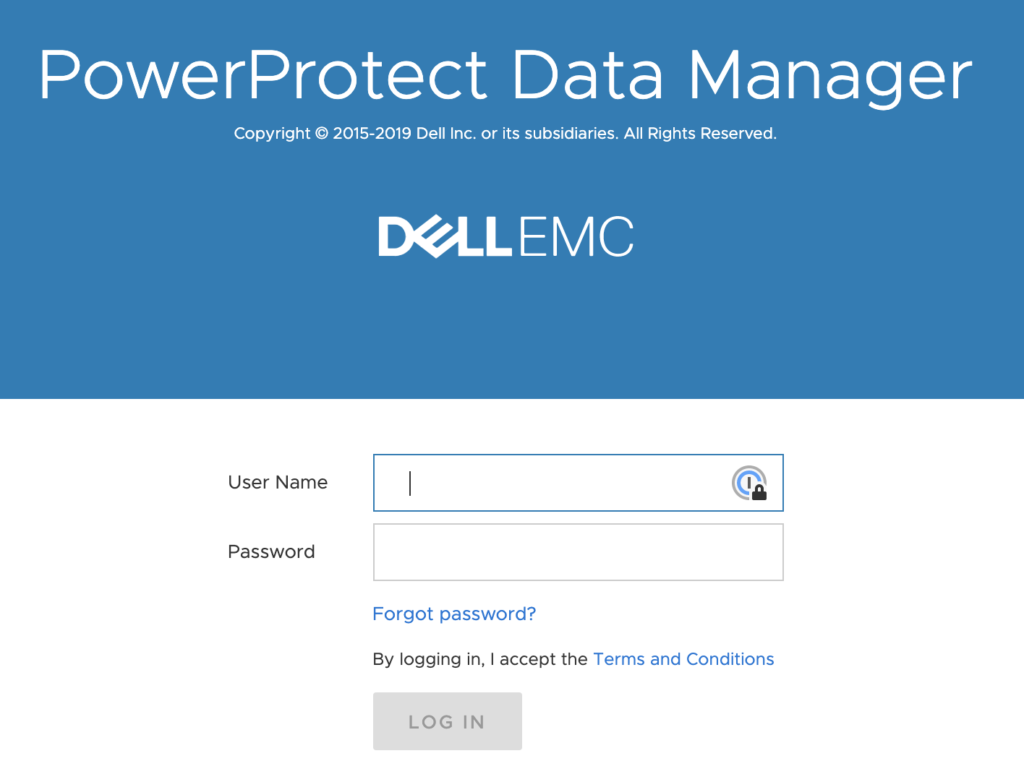This screenshot has height=782, width=1024.
Task: Click the User Name label
Action: click(x=277, y=482)
